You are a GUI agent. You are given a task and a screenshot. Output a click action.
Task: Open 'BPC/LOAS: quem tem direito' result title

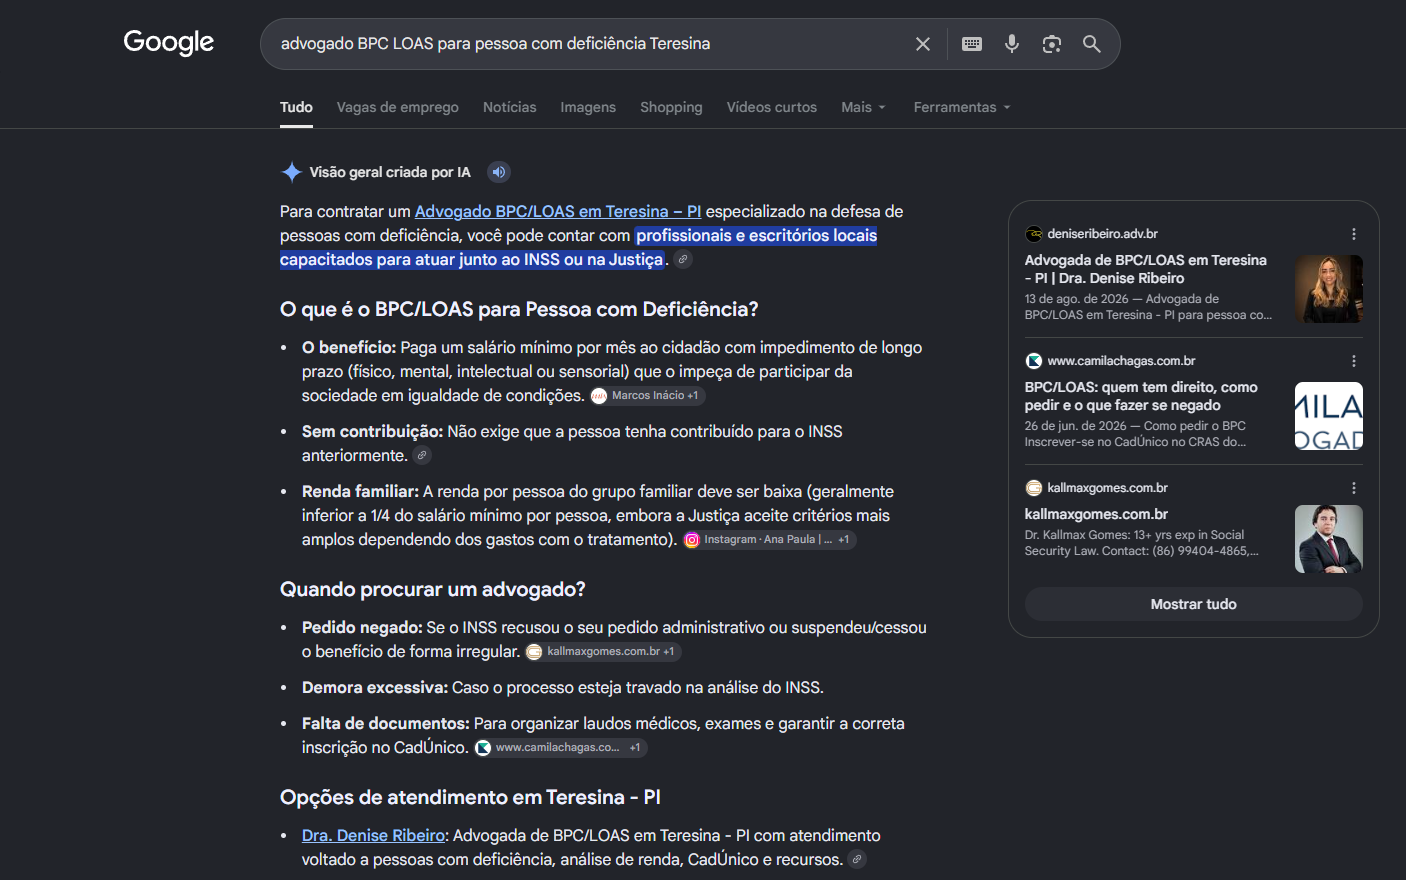[1141, 396]
